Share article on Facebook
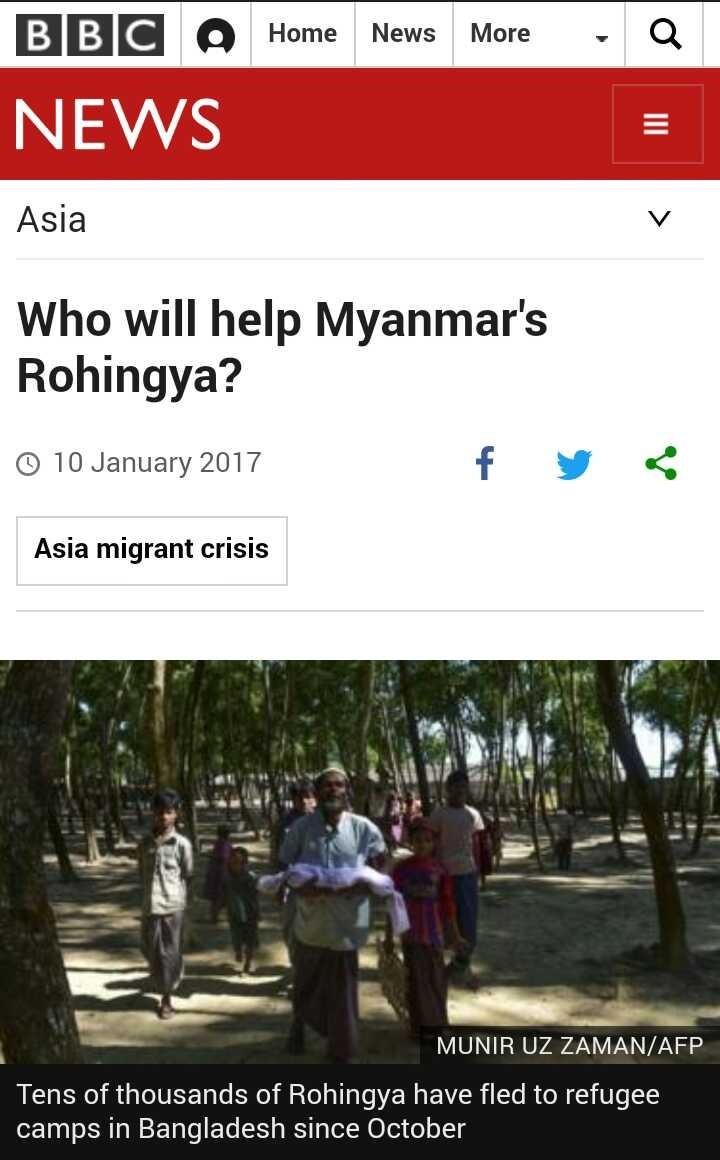The width and height of the screenshot is (720, 1160). click(485, 463)
